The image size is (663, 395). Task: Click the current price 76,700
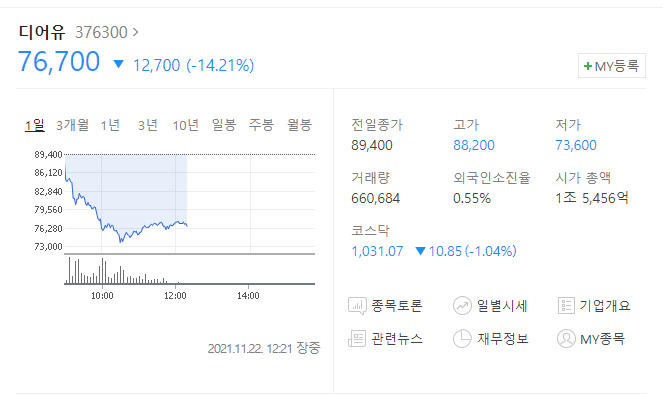59,62
